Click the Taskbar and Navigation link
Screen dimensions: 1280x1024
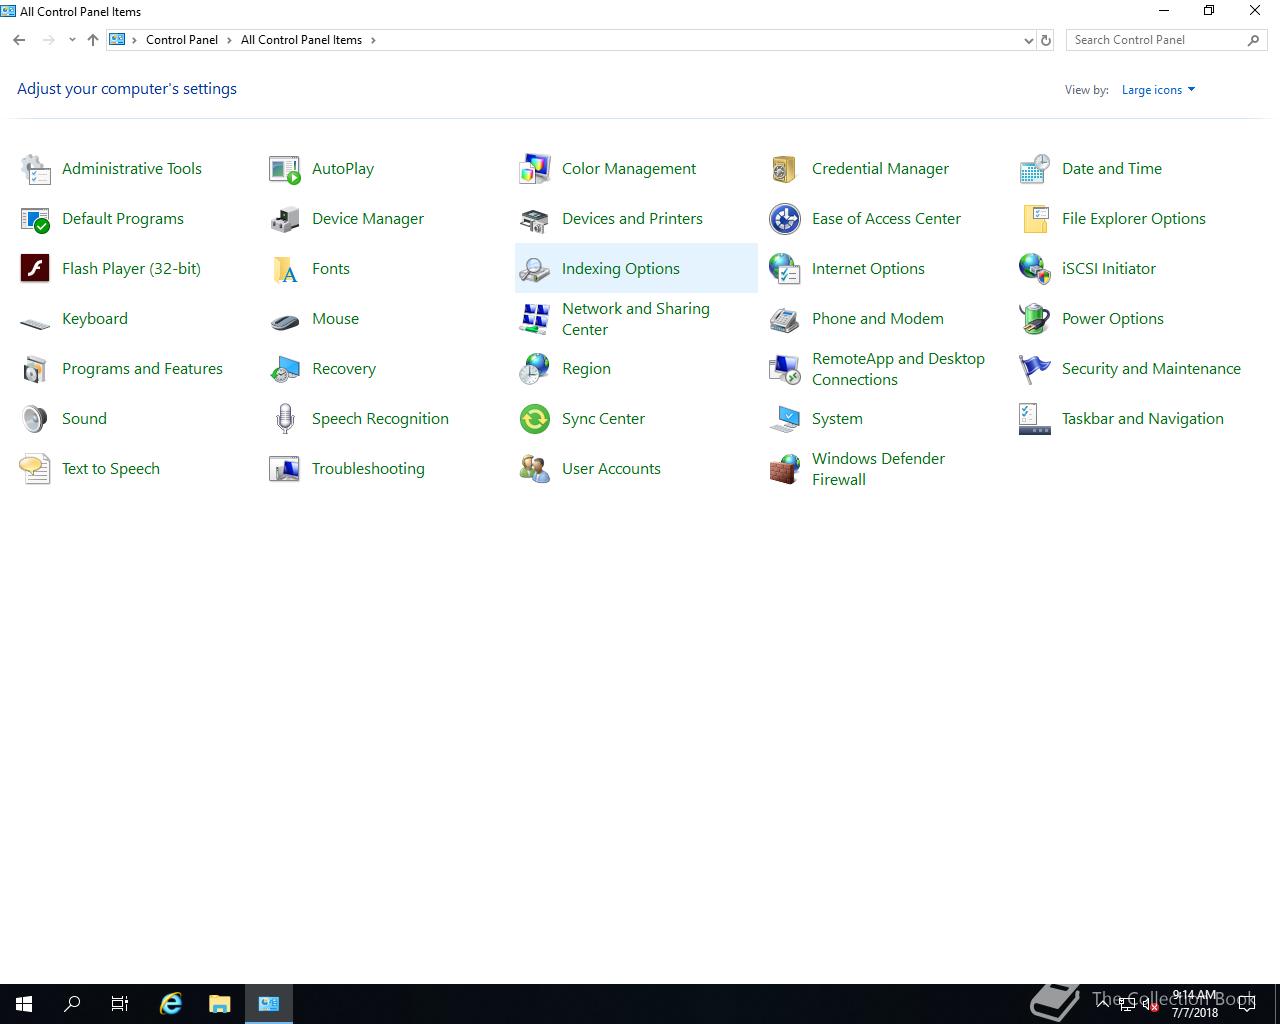(1143, 419)
